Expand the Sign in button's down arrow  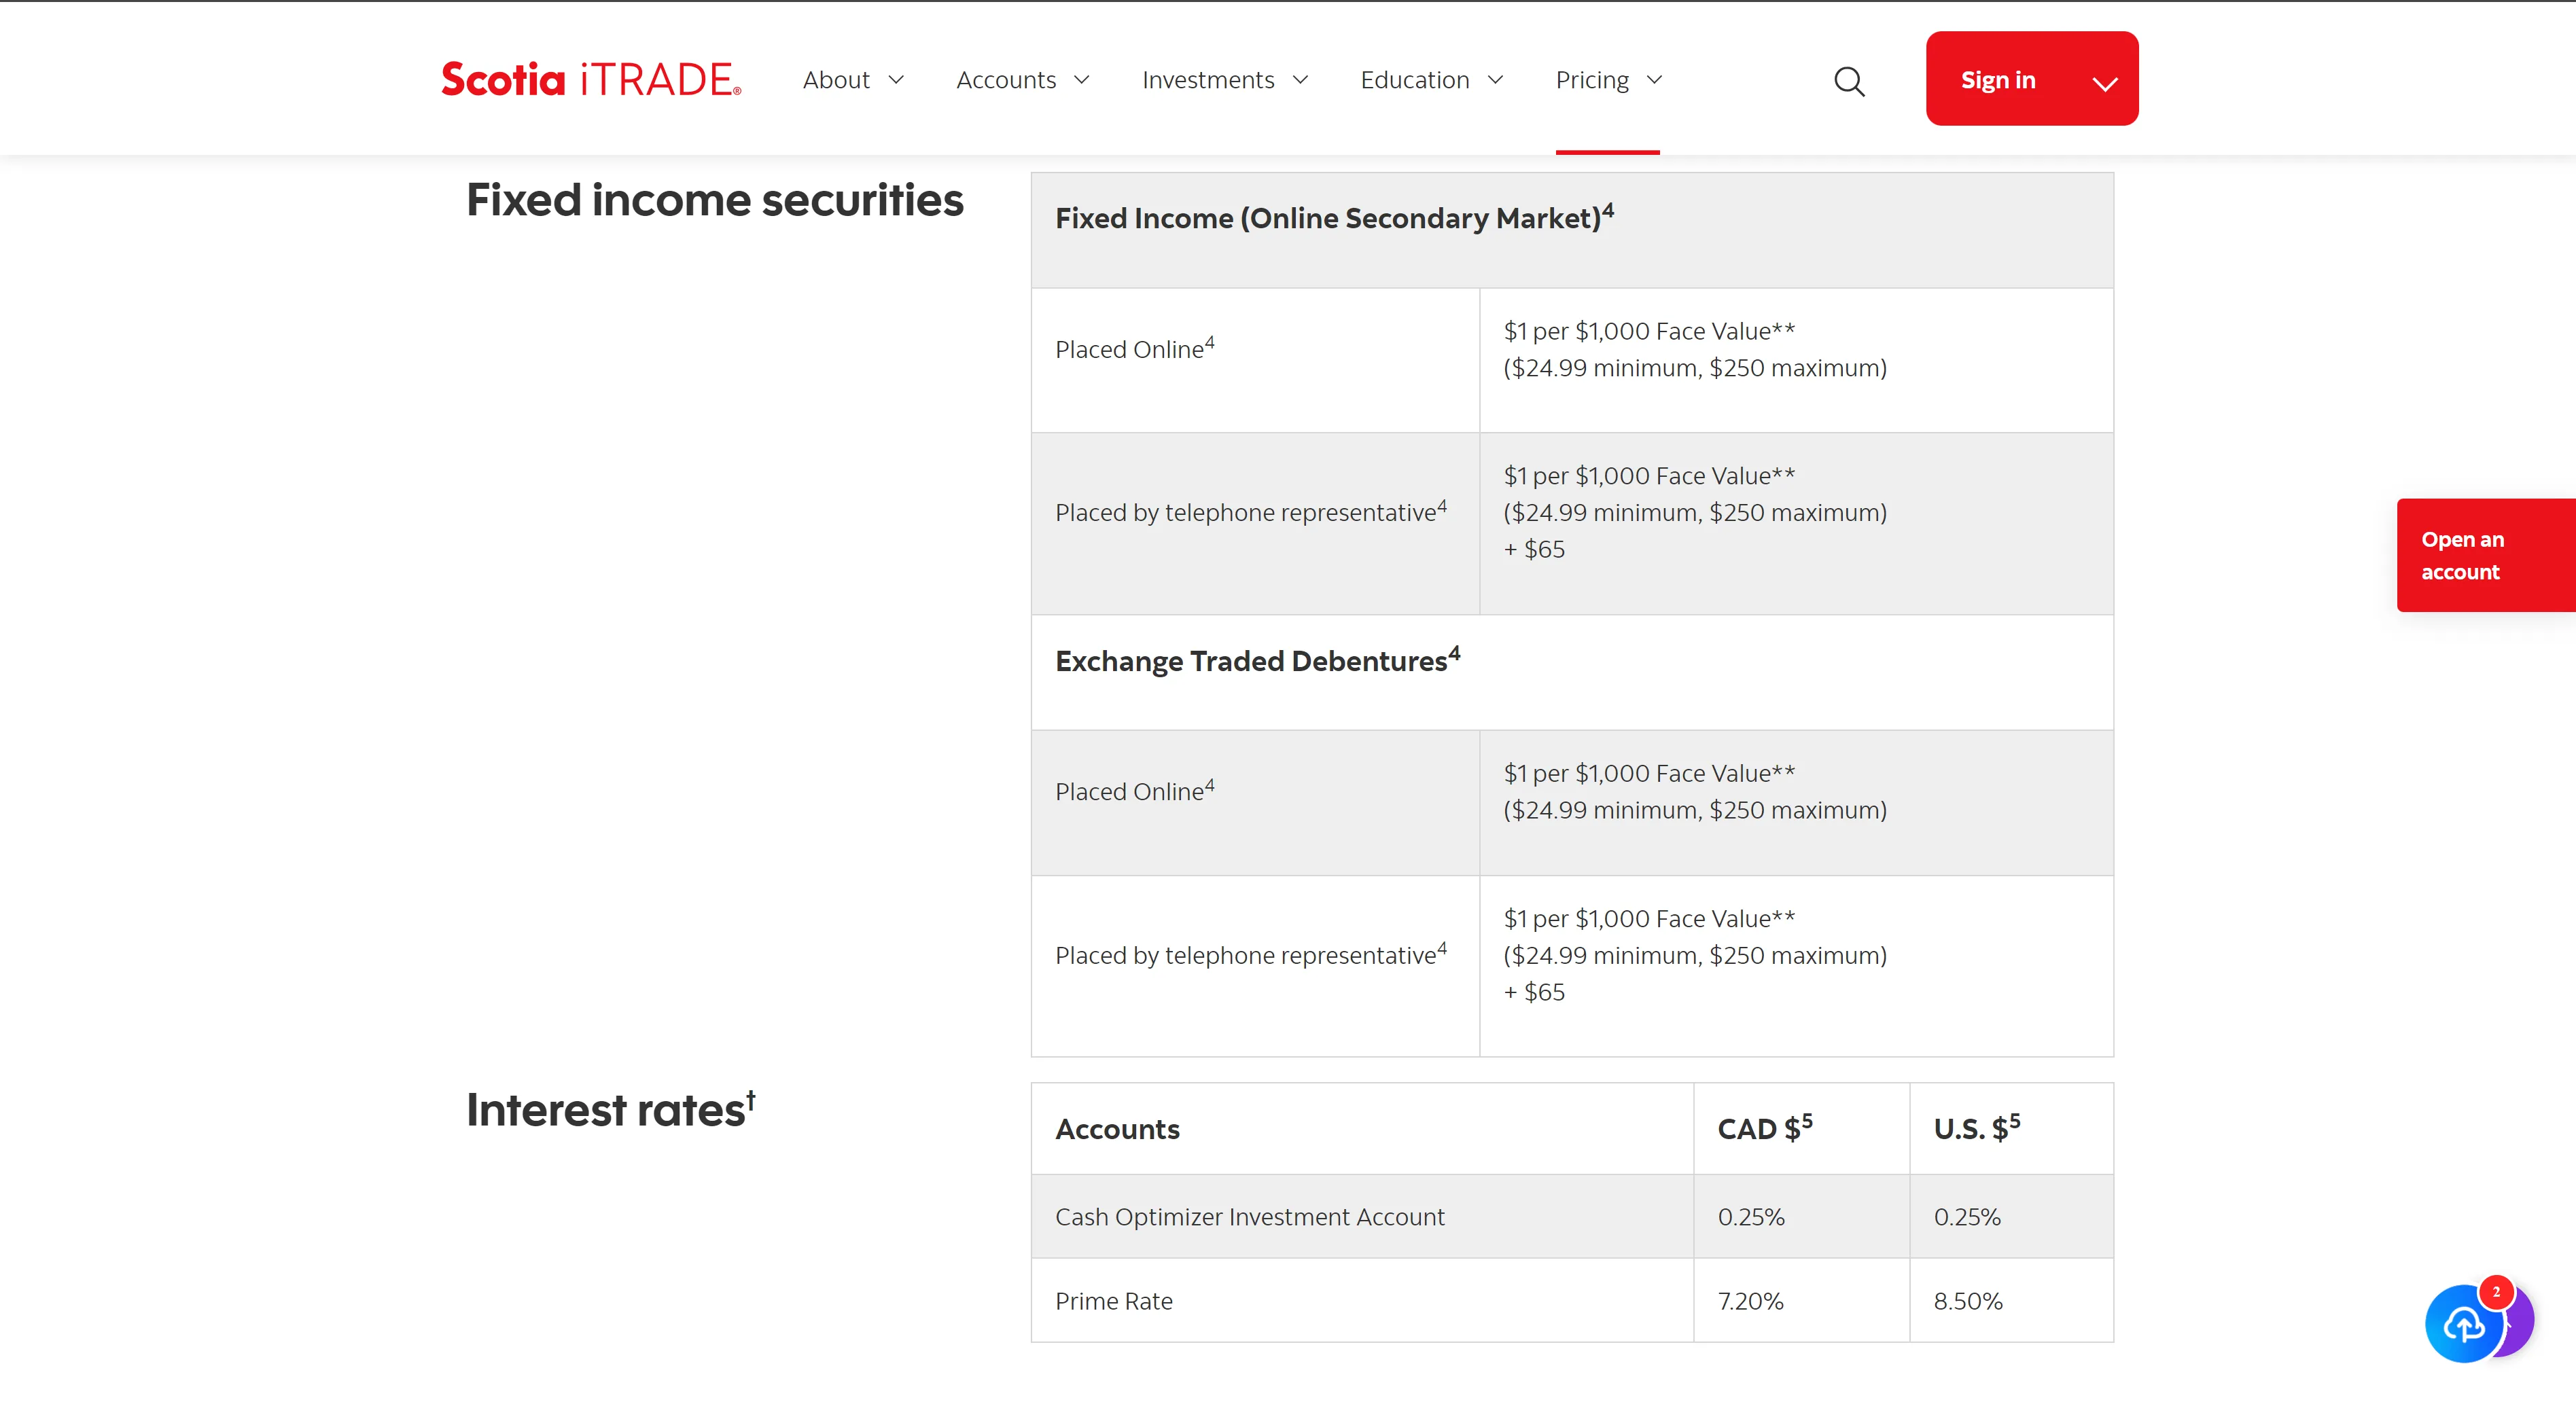[2105, 84]
